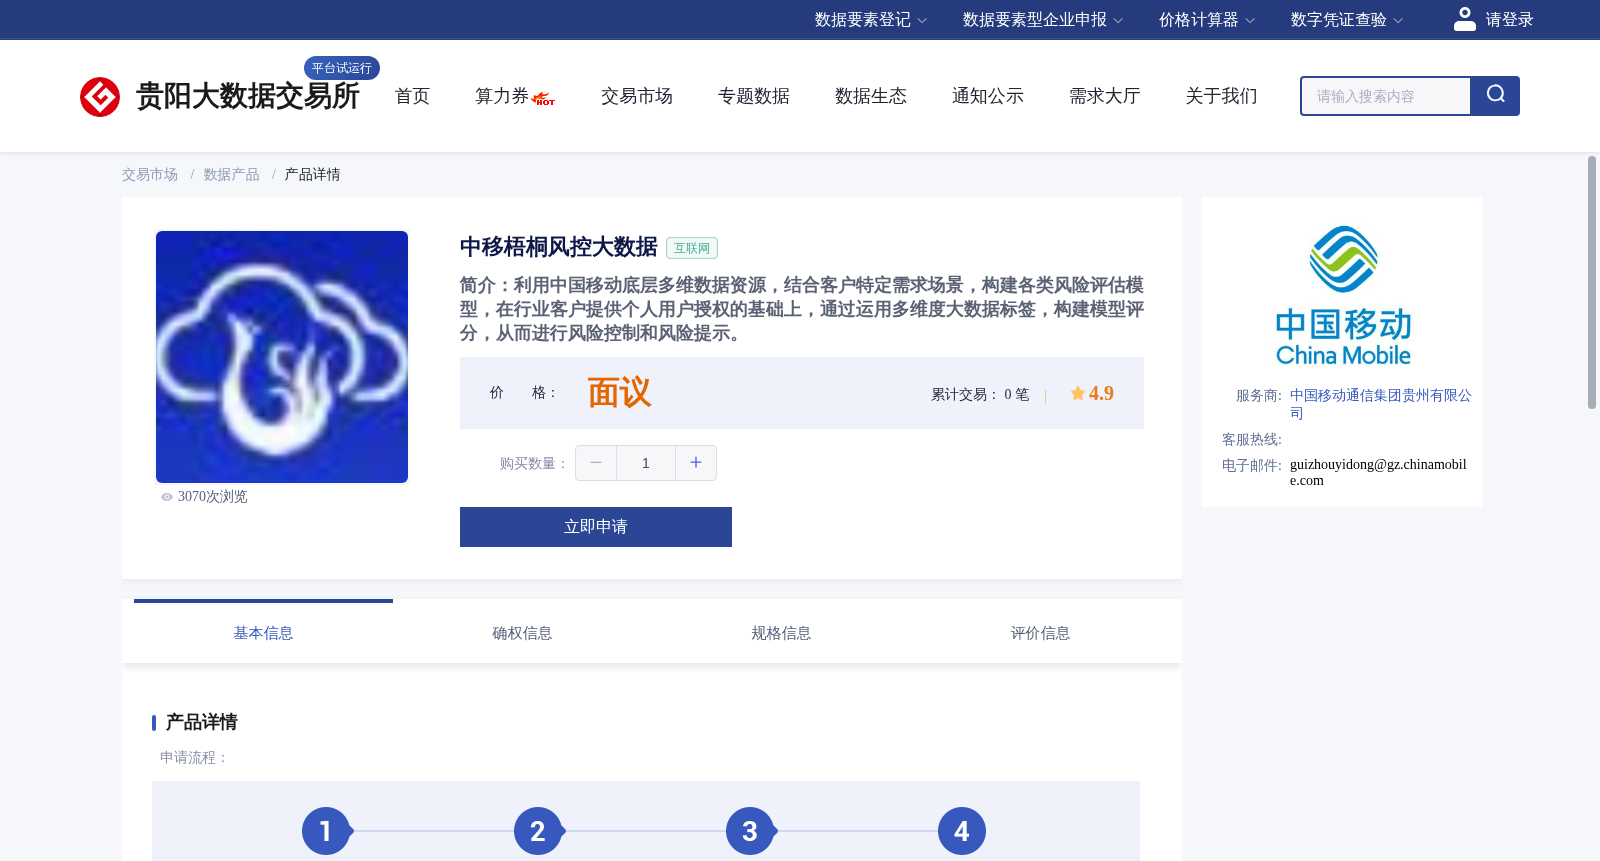Screen dimensions: 1600x861
Task: Expand the 数据要素登记 dropdown
Action: (871, 20)
